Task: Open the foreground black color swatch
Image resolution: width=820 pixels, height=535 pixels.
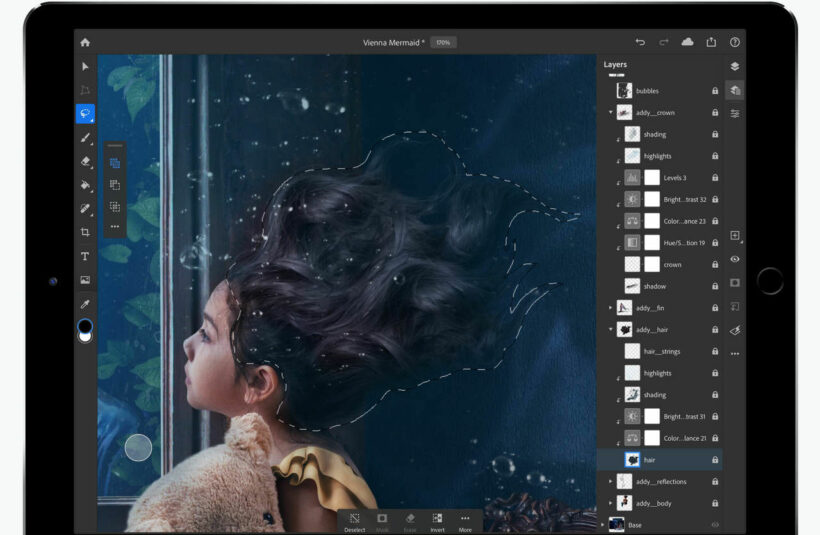Action: coord(85,326)
